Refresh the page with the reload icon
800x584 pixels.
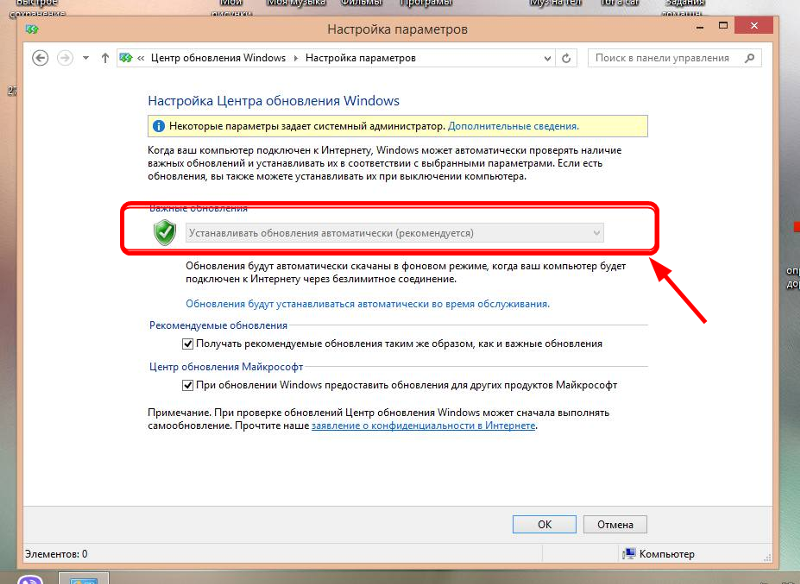(566, 58)
